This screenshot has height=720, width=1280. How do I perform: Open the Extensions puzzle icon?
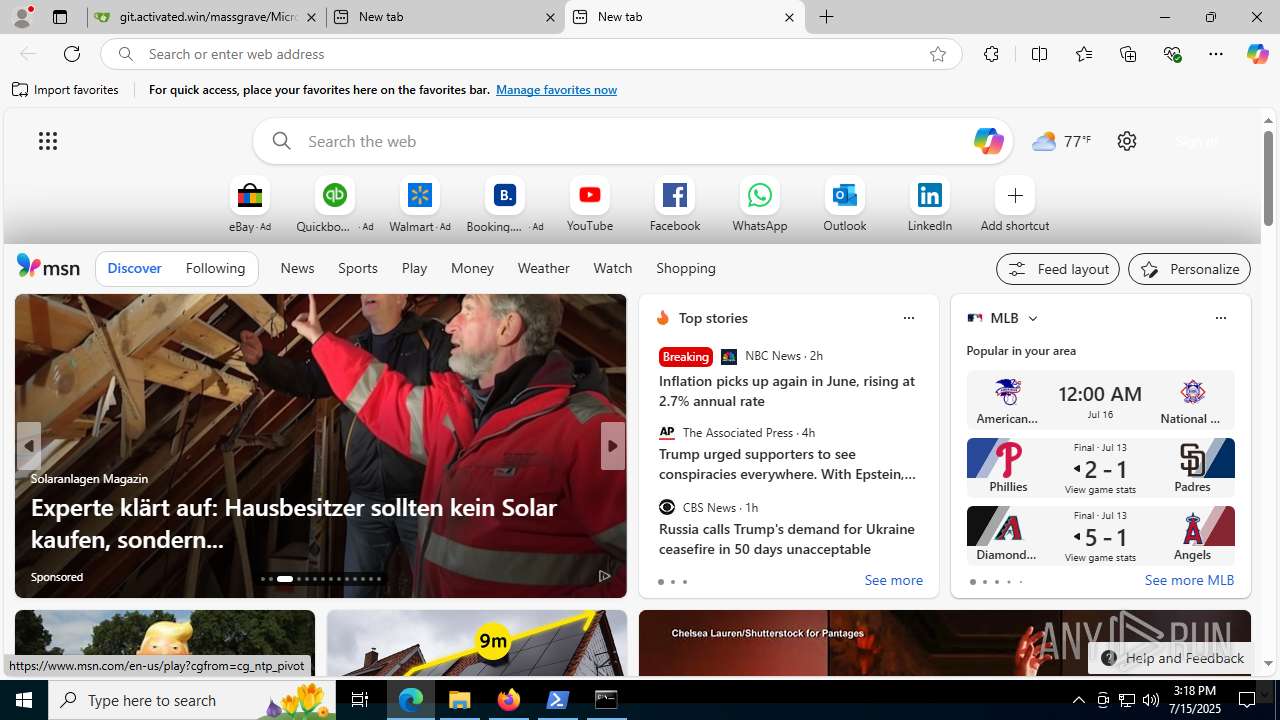click(x=991, y=54)
